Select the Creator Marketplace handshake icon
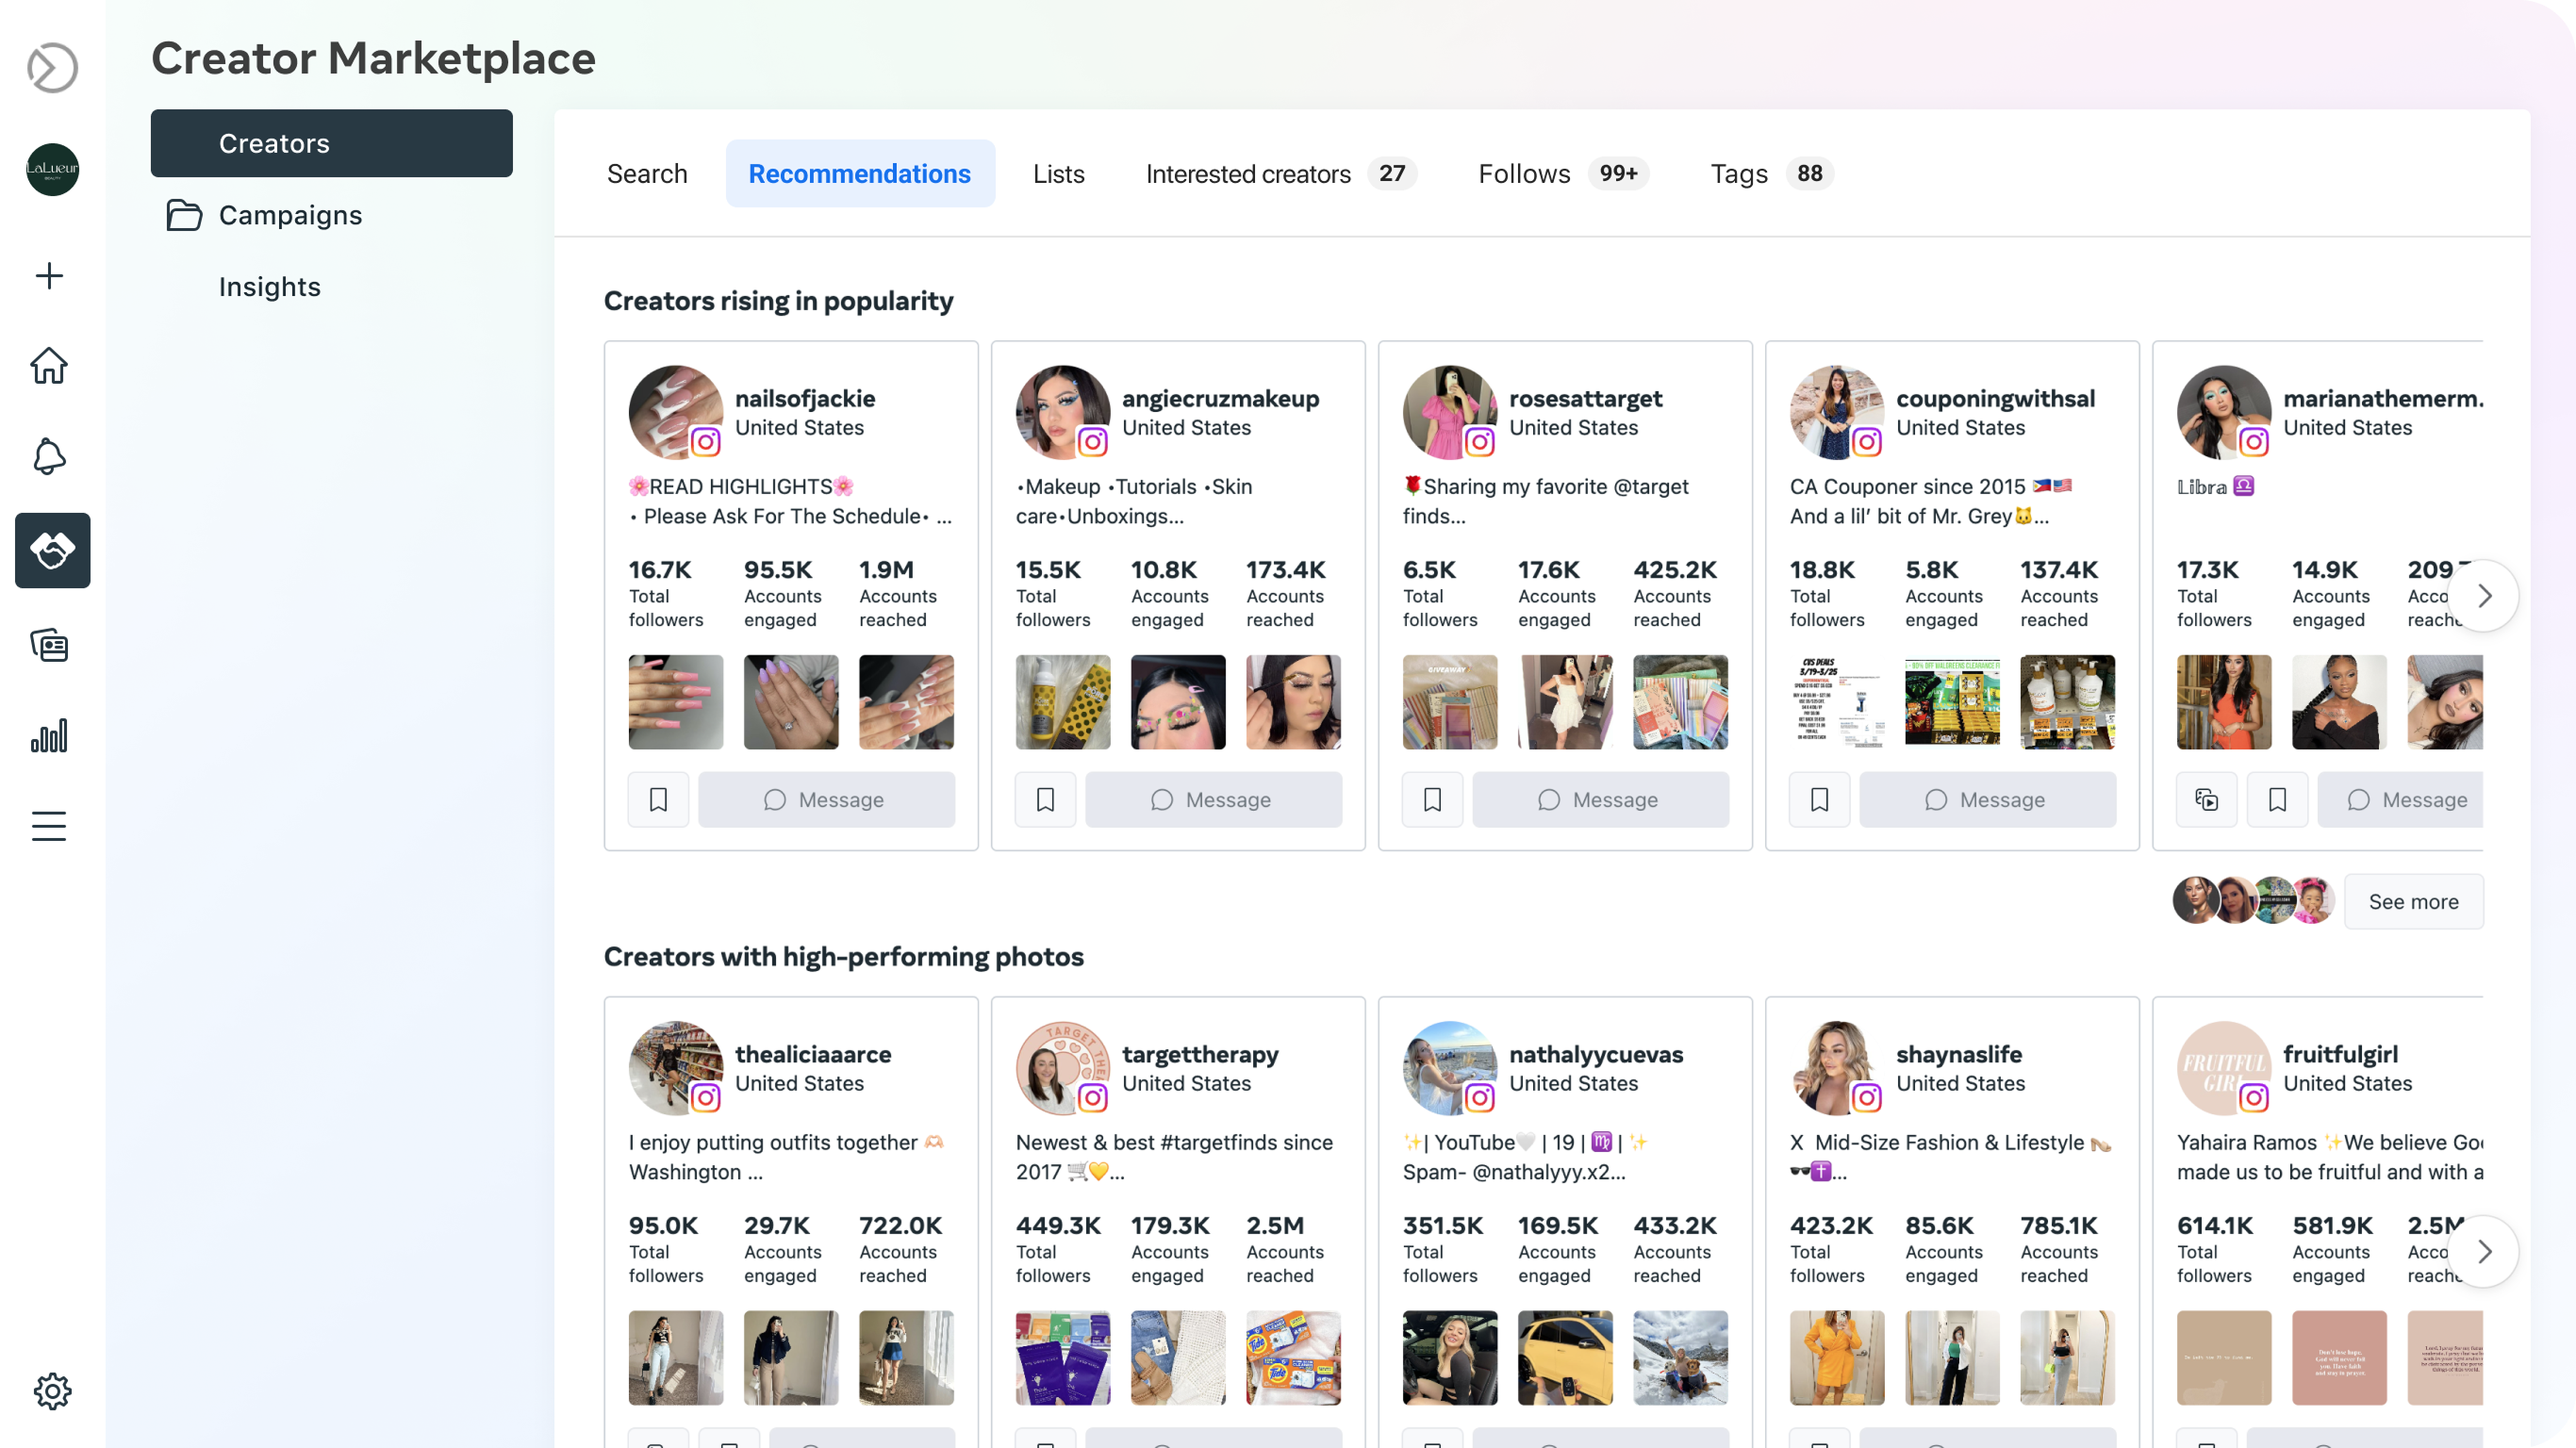The image size is (2576, 1448). click(51, 550)
